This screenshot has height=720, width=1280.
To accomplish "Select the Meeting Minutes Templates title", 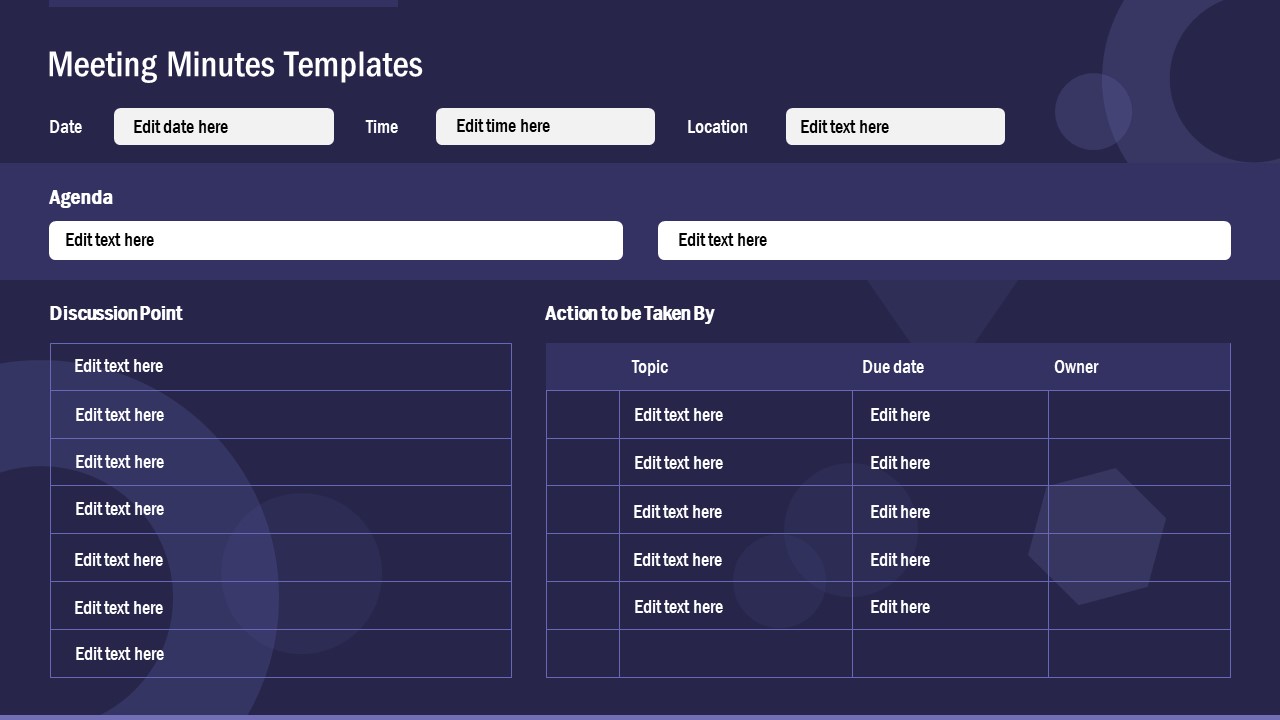I will (235, 64).
